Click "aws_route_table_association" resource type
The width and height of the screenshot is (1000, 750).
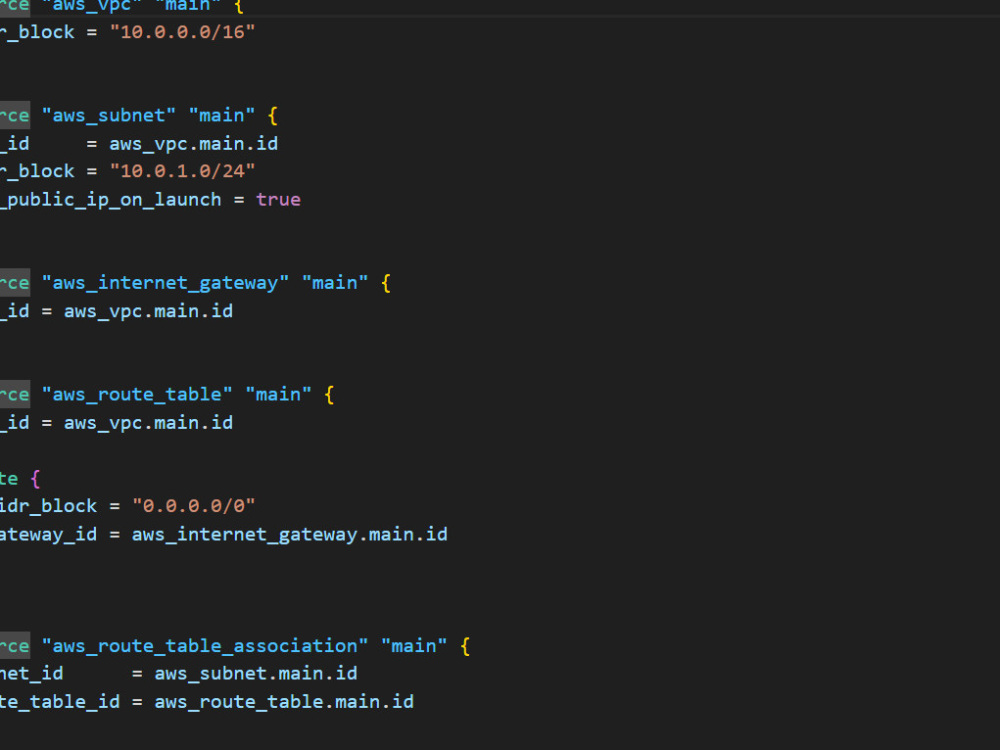pos(205,646)
